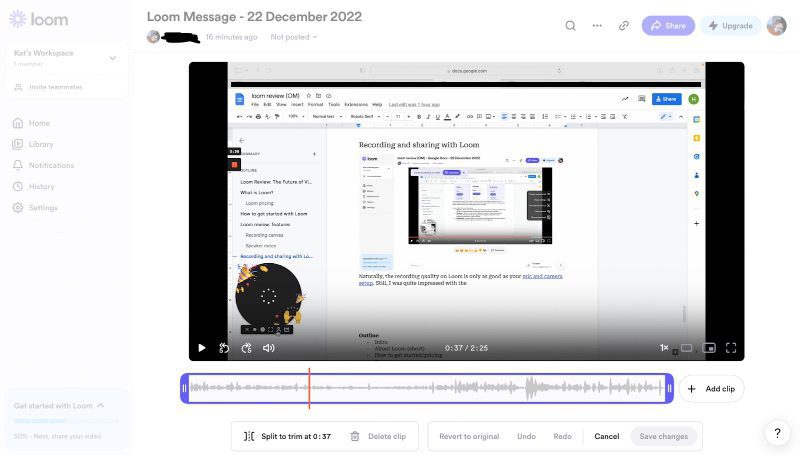800x455 pixels.
Task: Toggle theater mode icon
Action: point(687,348)
